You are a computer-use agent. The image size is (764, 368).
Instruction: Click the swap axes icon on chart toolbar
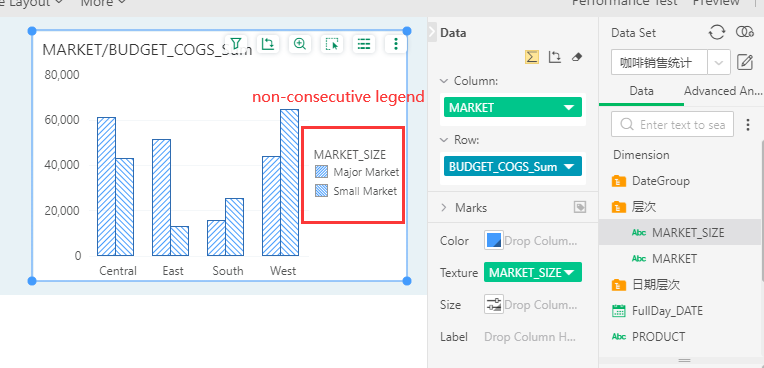[267, 44]
